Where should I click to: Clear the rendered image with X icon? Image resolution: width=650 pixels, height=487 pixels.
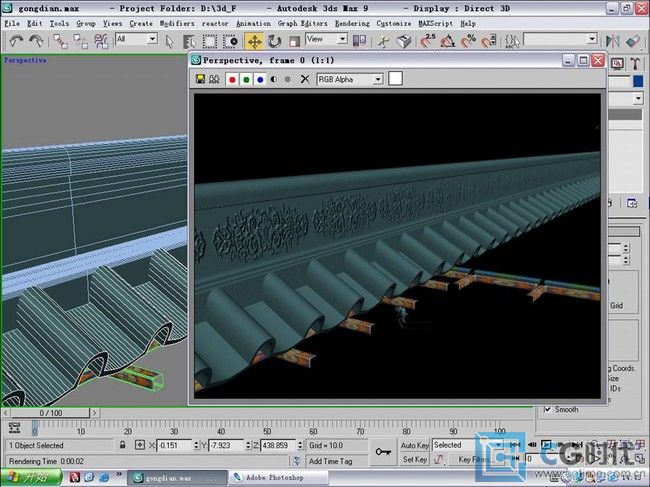pyautogui.click(x=305, y=79)
